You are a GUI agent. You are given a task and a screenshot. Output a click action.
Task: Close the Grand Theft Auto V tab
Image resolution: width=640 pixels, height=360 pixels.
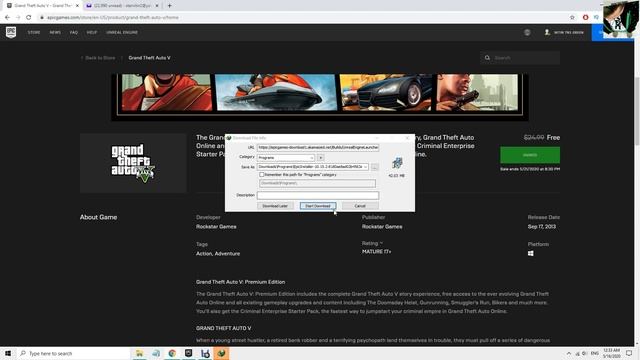tap(77, 6)
